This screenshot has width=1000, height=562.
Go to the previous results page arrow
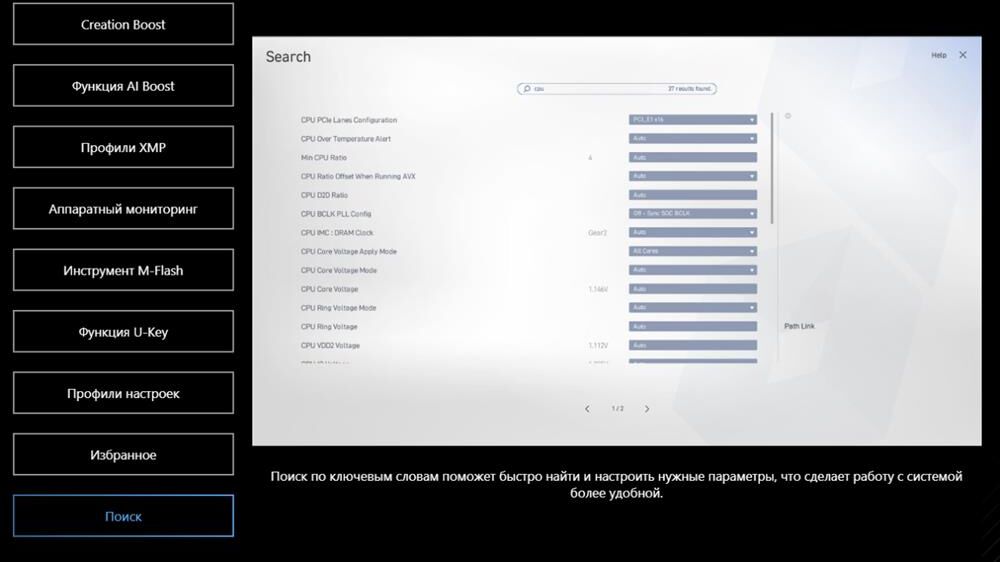pyautogui.click(x=587, y=409)
